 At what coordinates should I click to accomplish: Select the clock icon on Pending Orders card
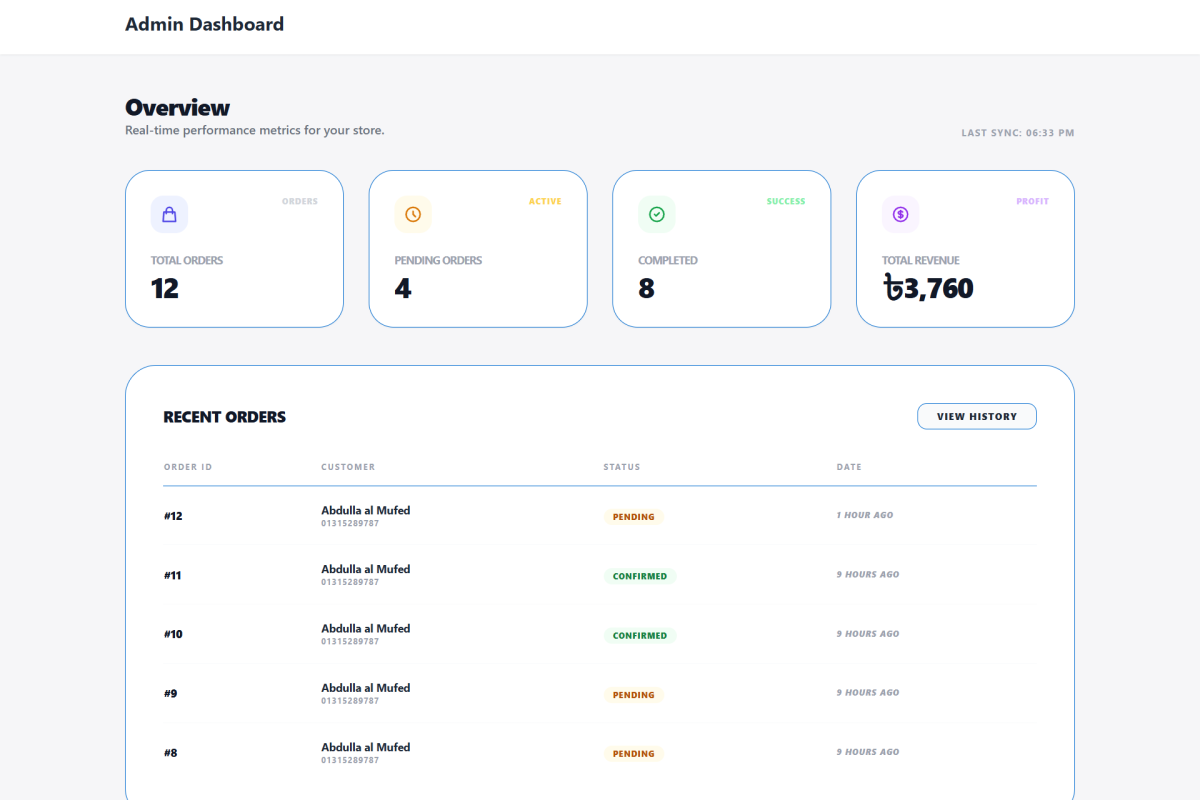coord(413,214)
